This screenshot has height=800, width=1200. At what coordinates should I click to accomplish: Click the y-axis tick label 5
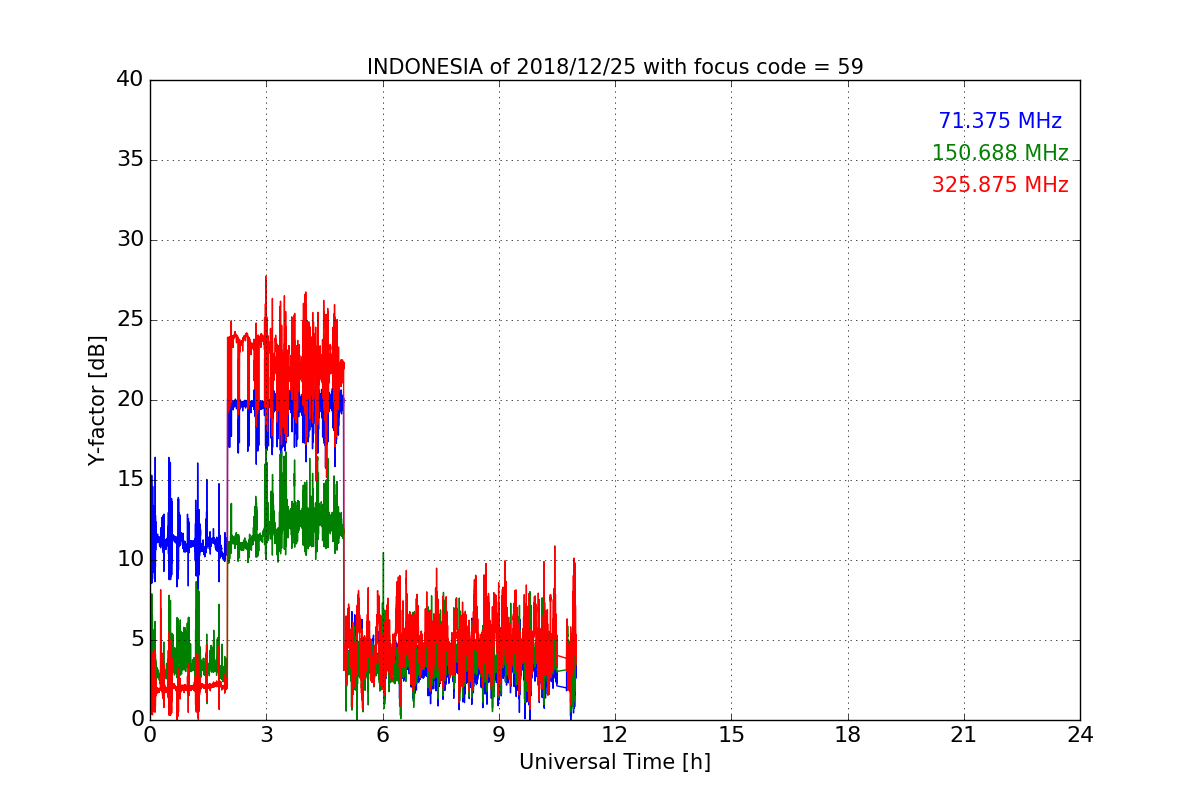137,639
